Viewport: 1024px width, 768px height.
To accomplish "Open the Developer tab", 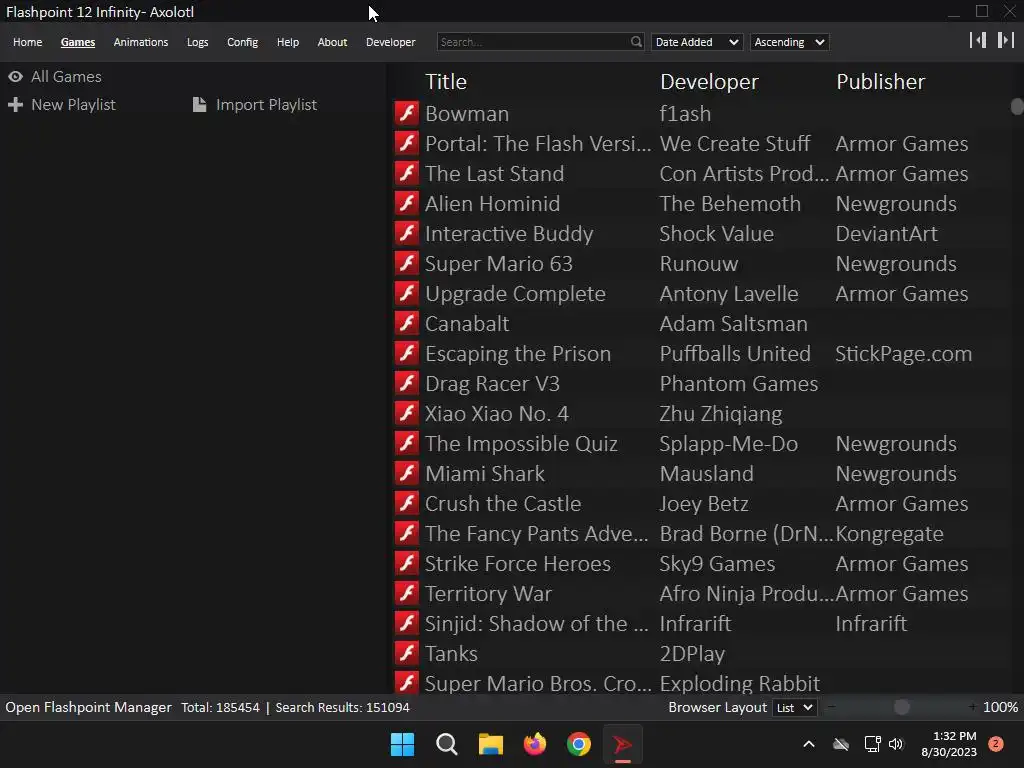I will point(391,42).
